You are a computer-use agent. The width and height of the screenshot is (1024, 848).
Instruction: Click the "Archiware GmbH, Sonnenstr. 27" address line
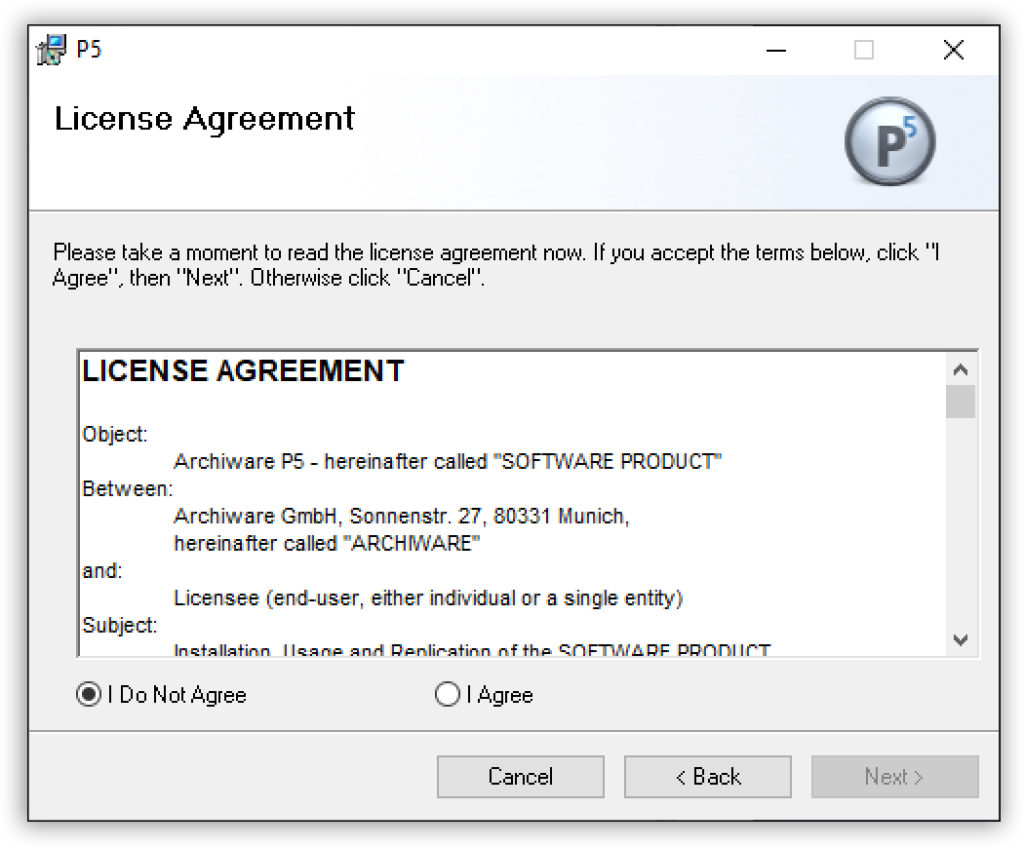click(400, 517)
